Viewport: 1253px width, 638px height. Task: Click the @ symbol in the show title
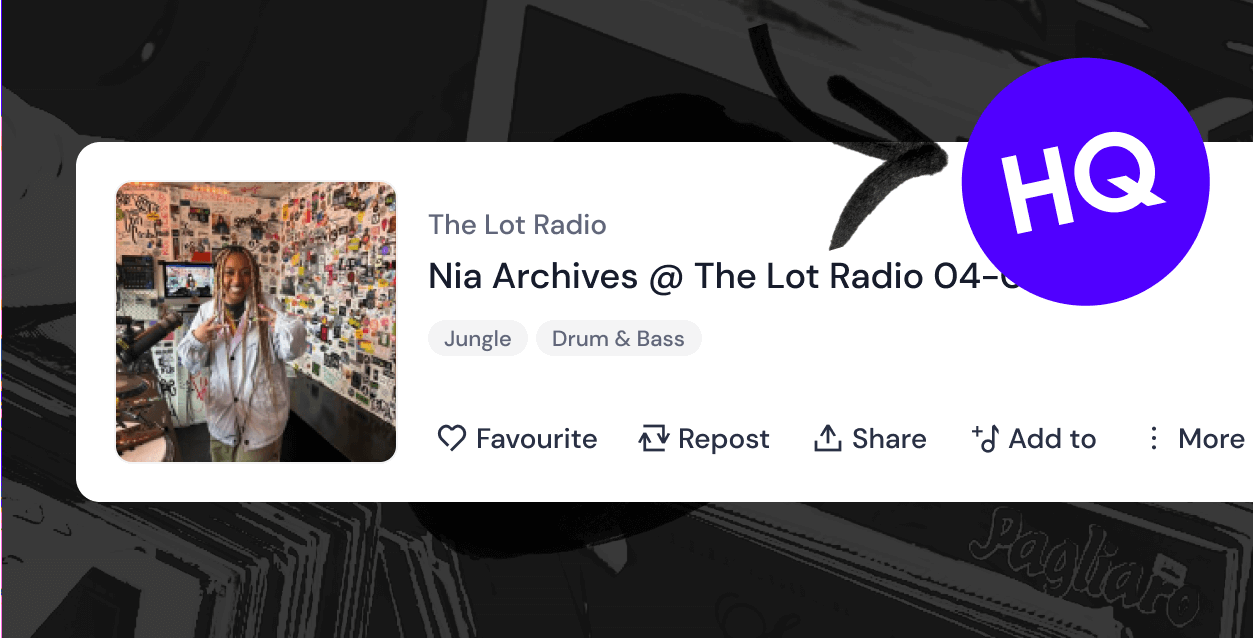(x=666, y=277)
